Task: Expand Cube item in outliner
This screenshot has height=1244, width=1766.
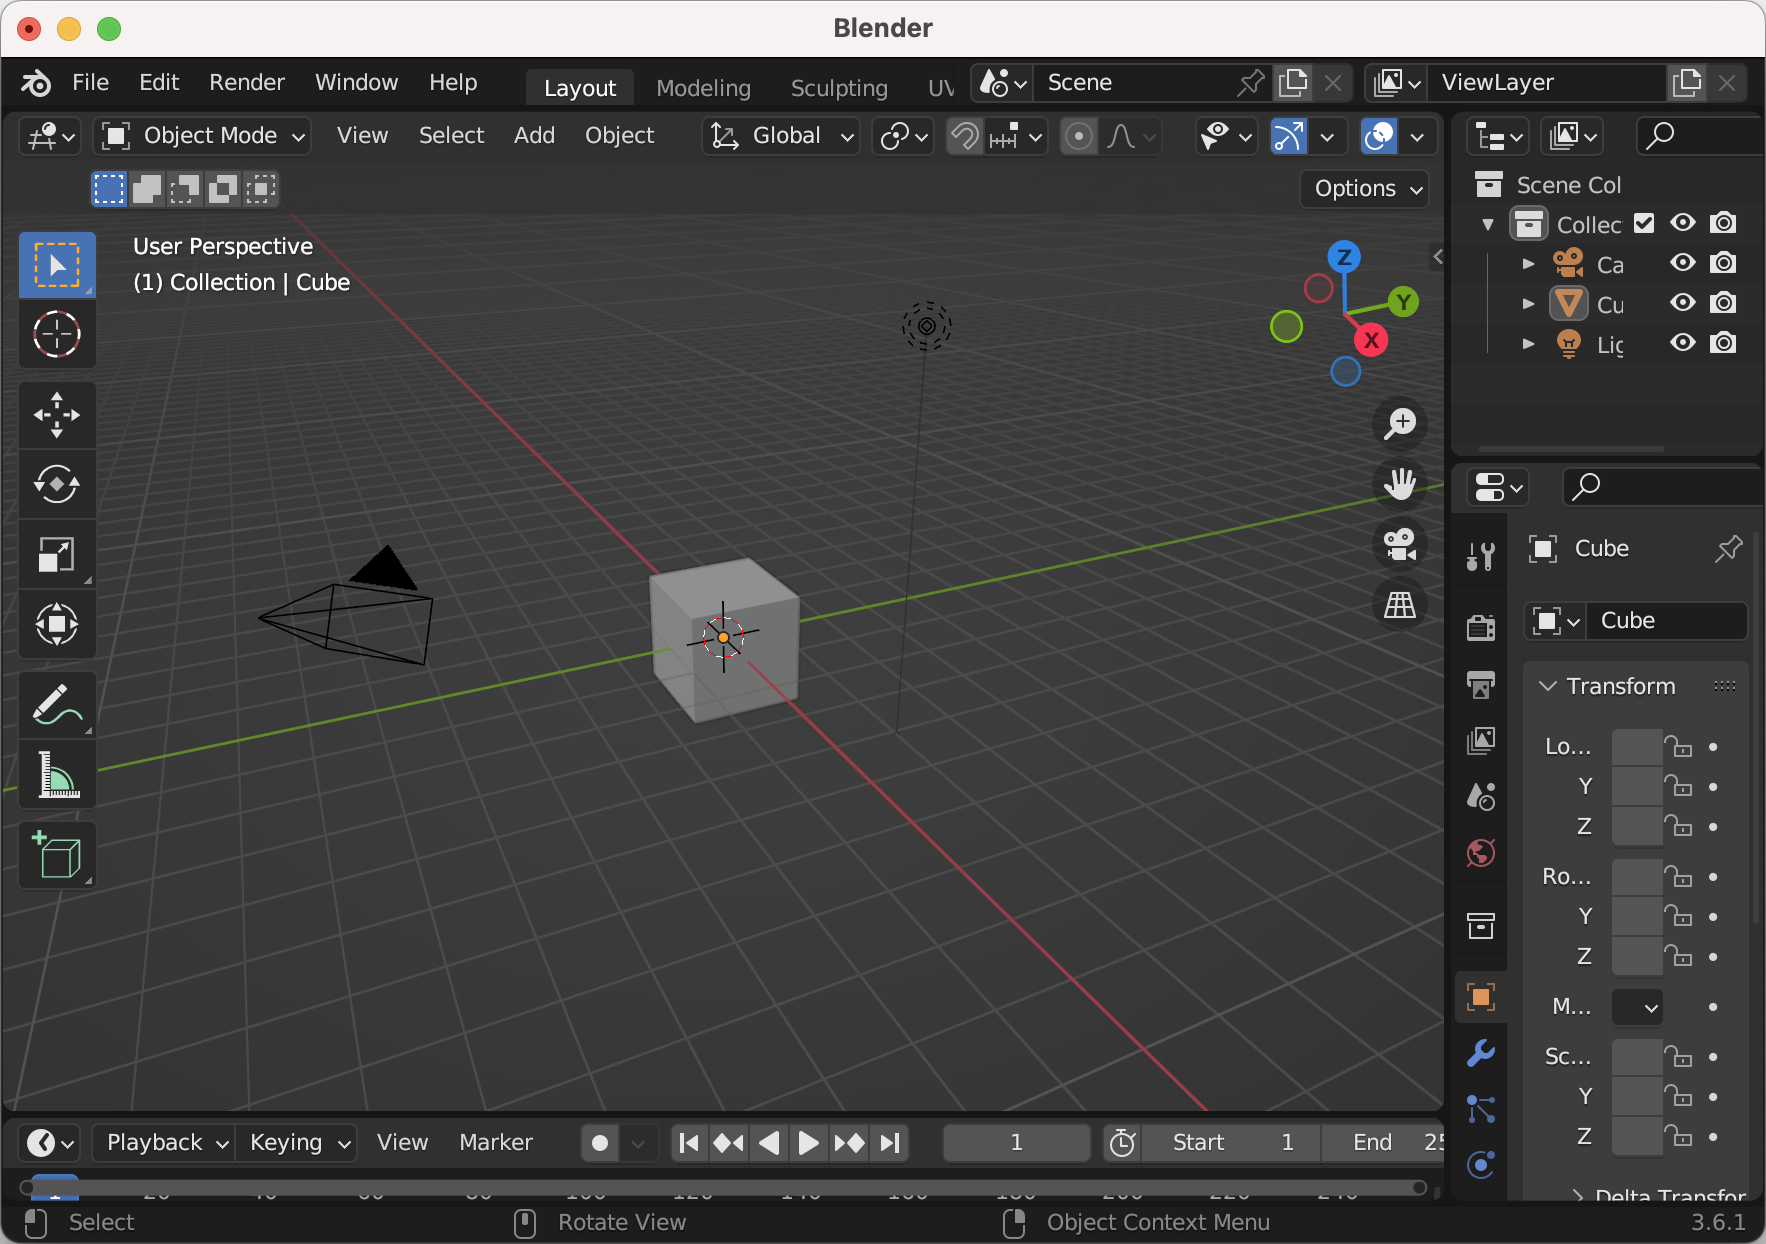Action: (1528, 304)
